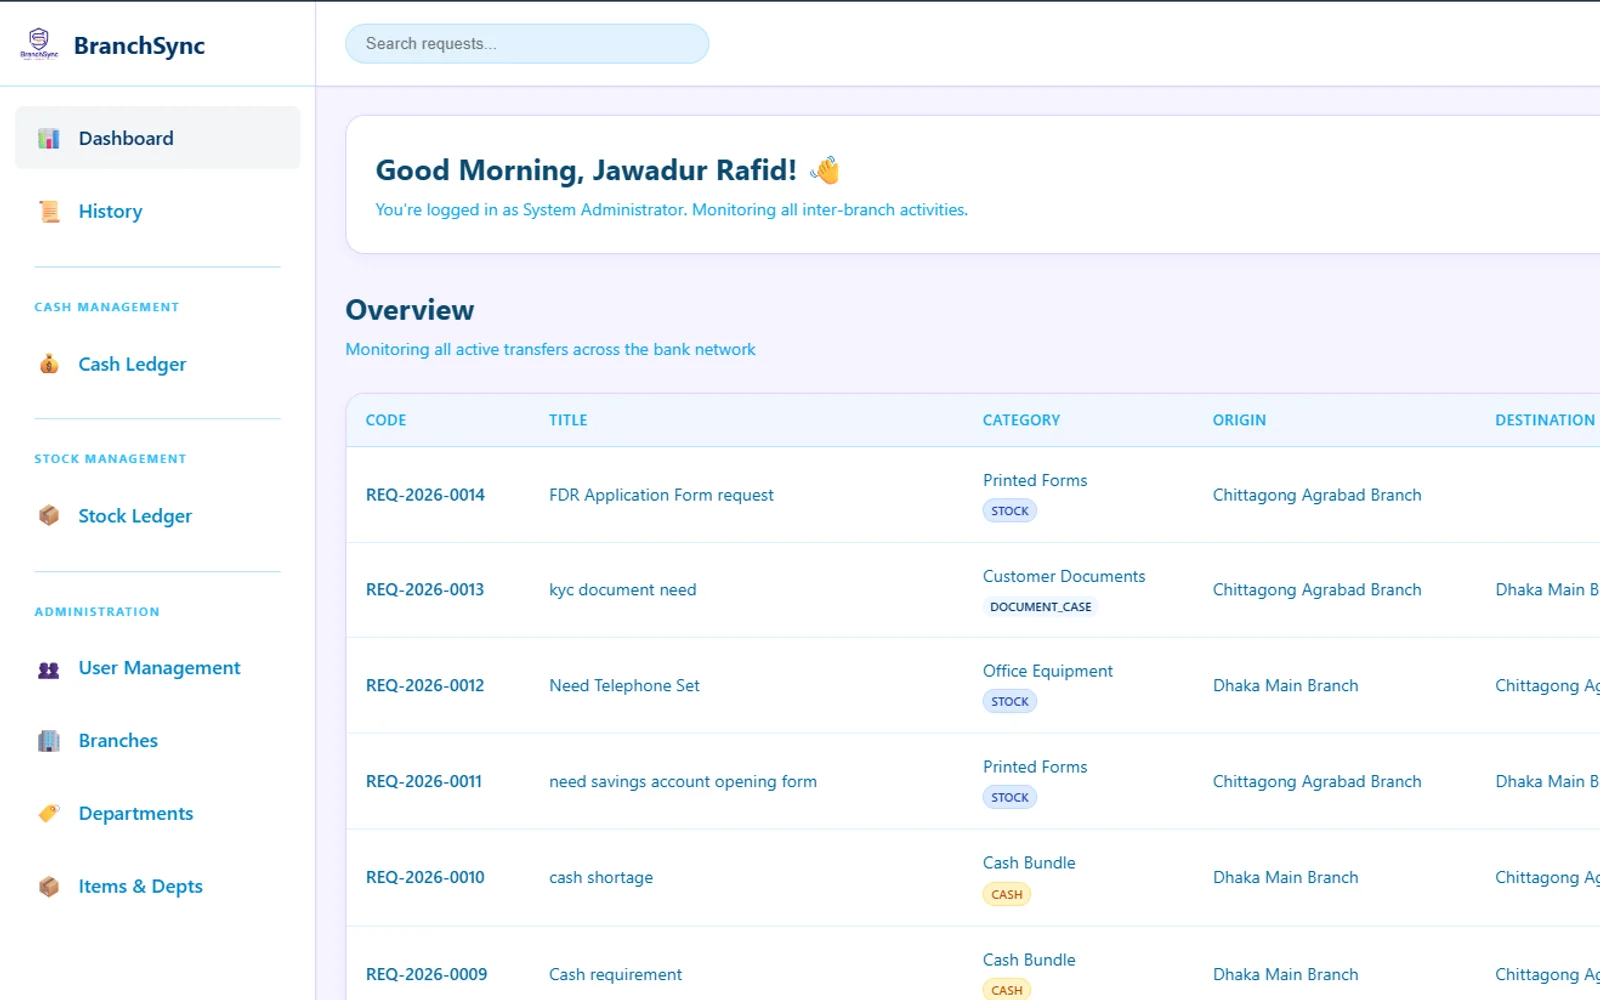Click the DESTINATION column header
1600x1000 pixels.
(1545, 421)
